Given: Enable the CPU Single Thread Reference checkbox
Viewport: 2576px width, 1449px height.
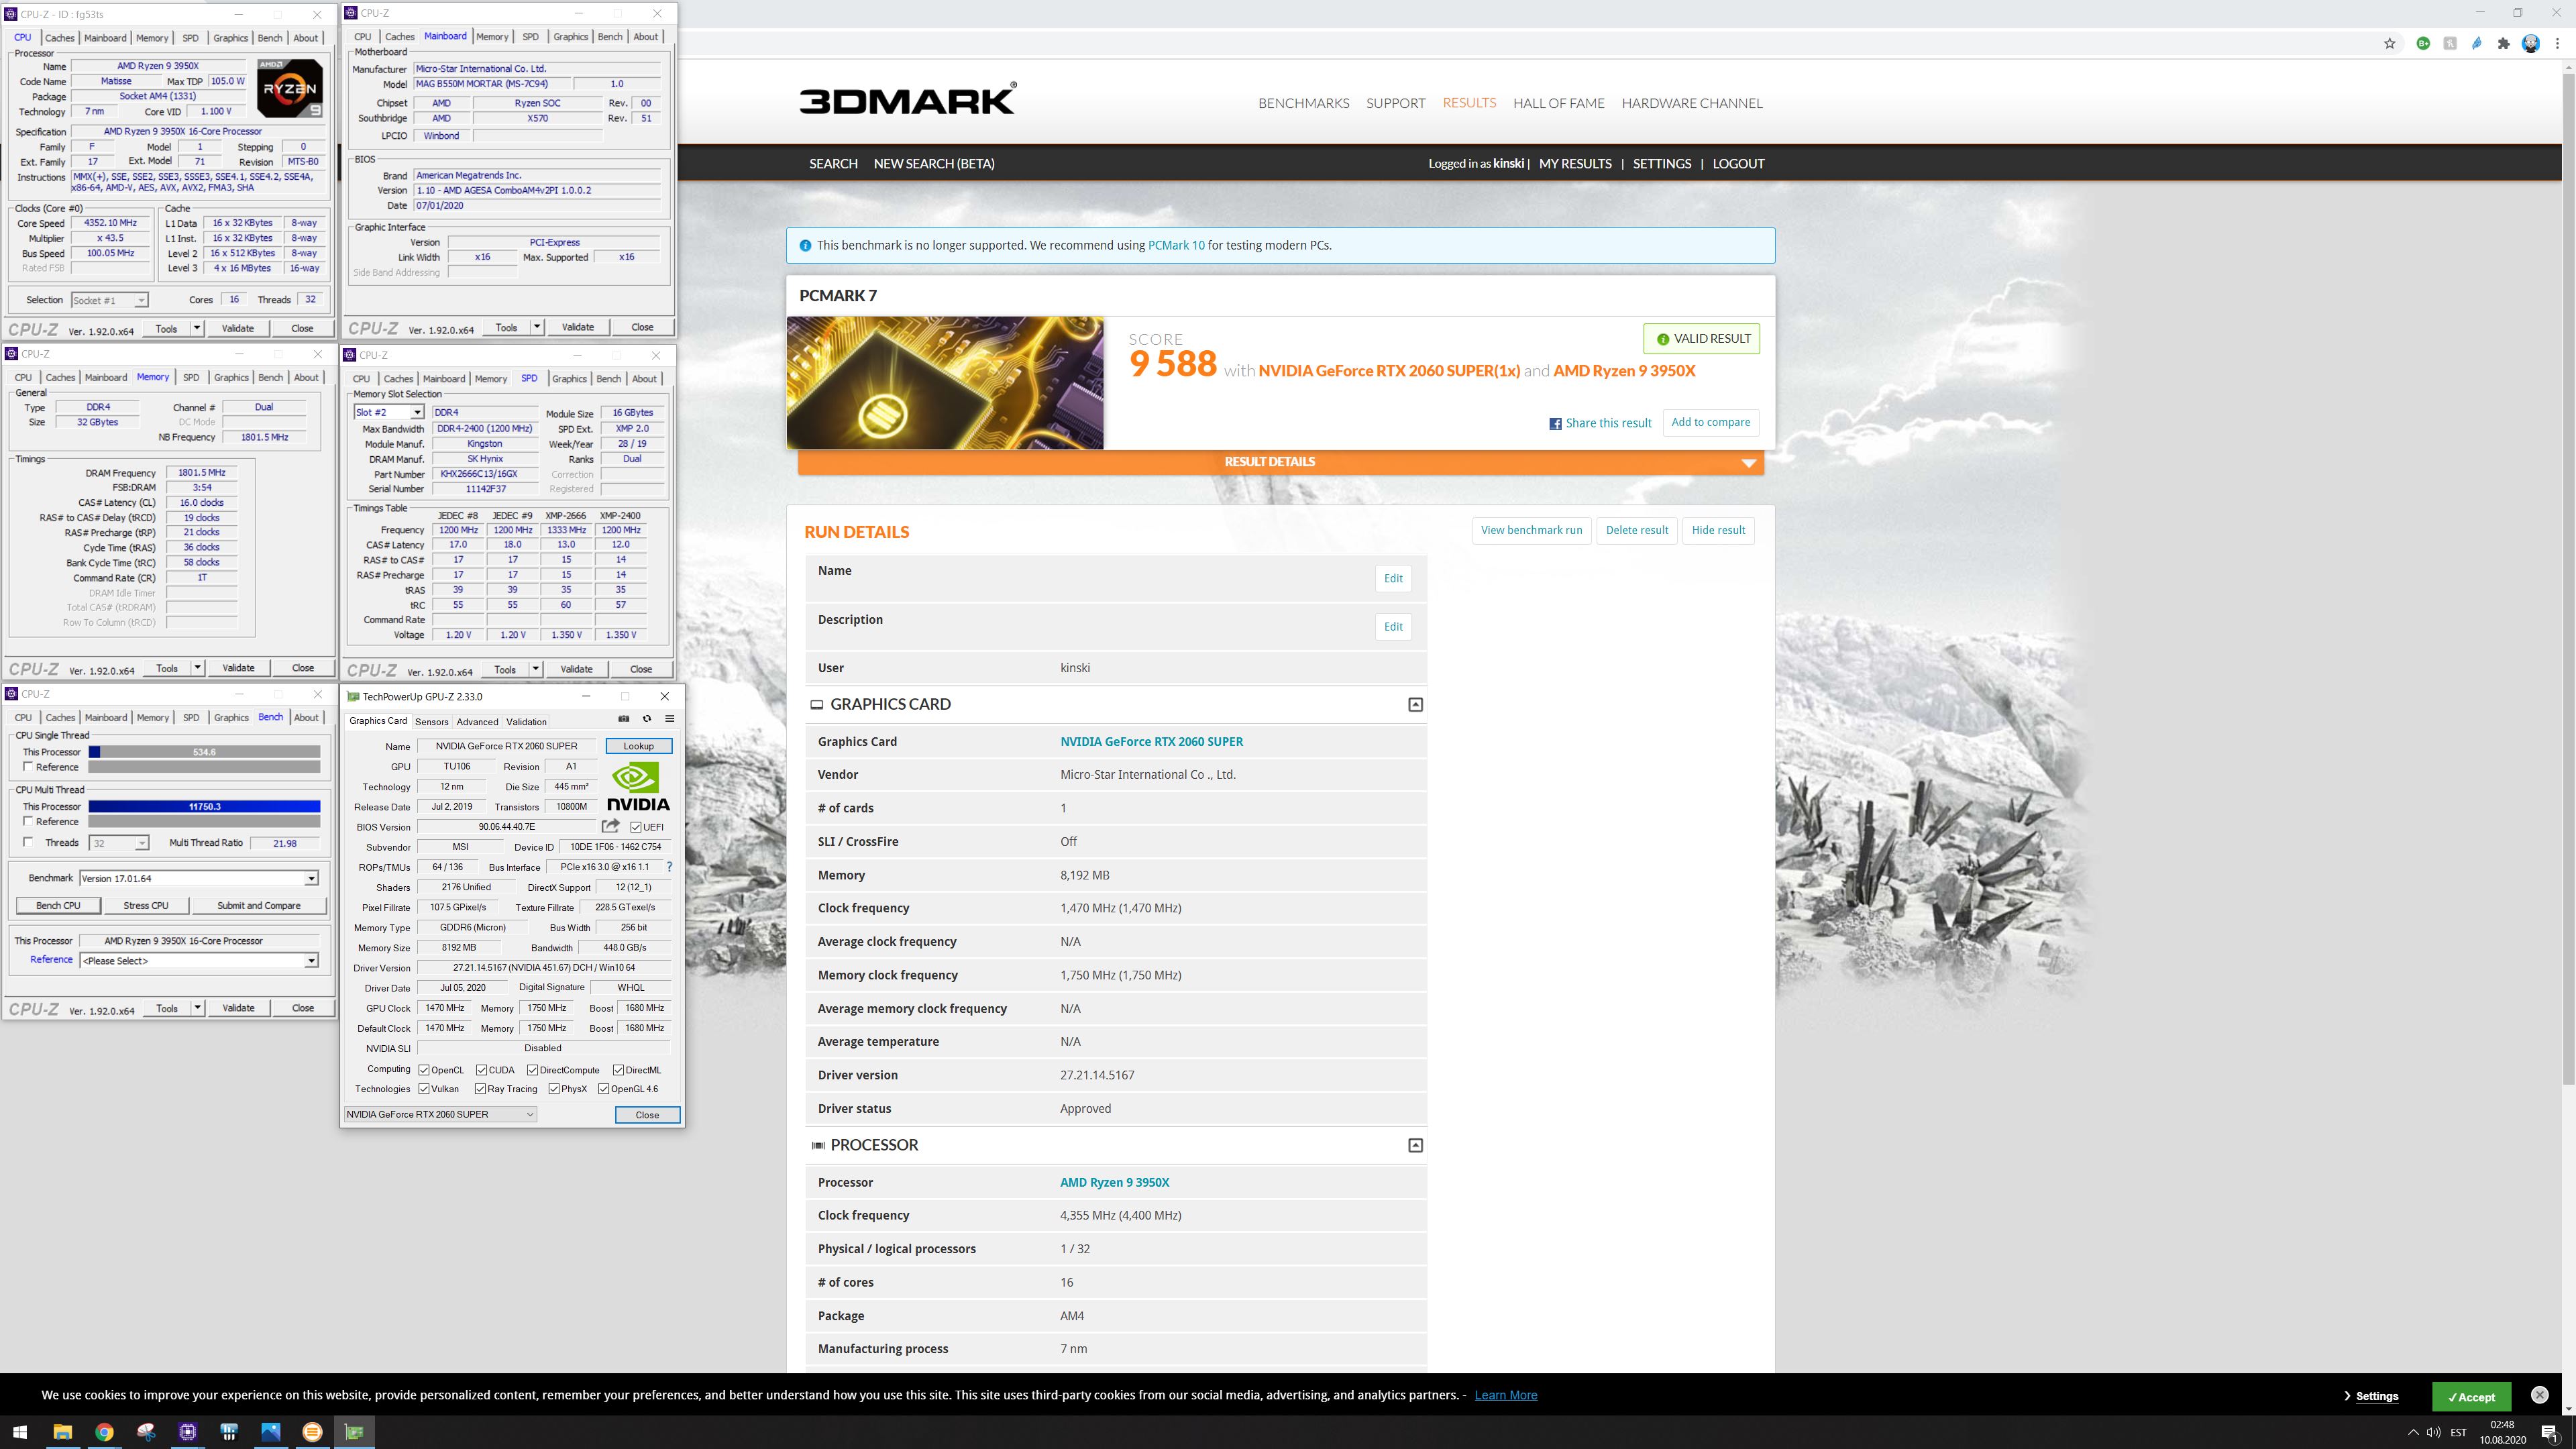Looking at the screenshot, I should pyautogui.click(x=28, y=767).
